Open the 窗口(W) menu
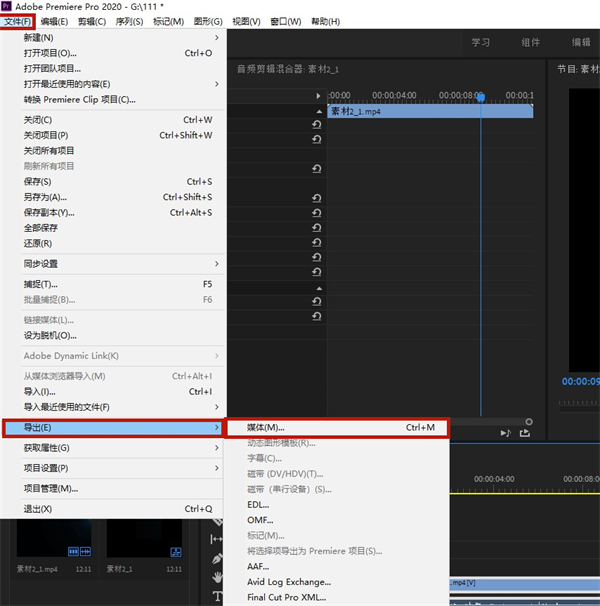600x606 pixels. (286, 22)
